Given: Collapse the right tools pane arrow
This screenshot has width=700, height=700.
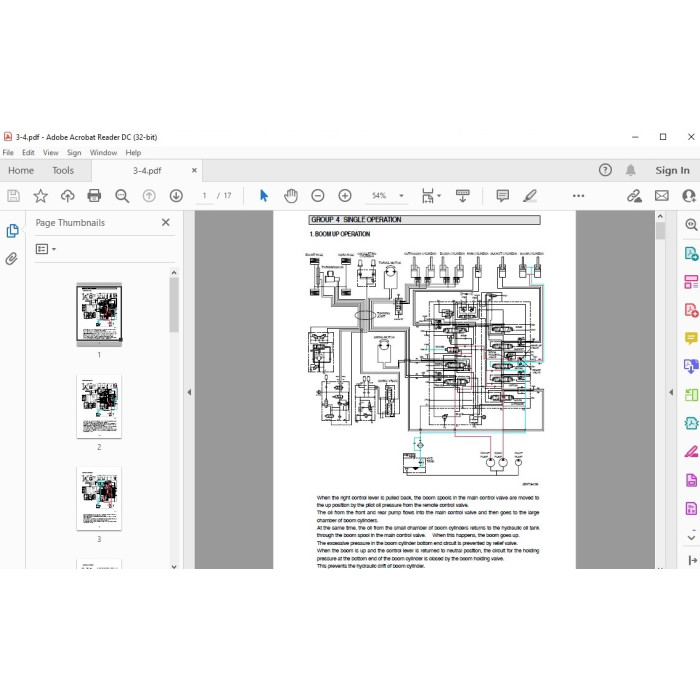Looking at the screenshot, I should [671, 392].
